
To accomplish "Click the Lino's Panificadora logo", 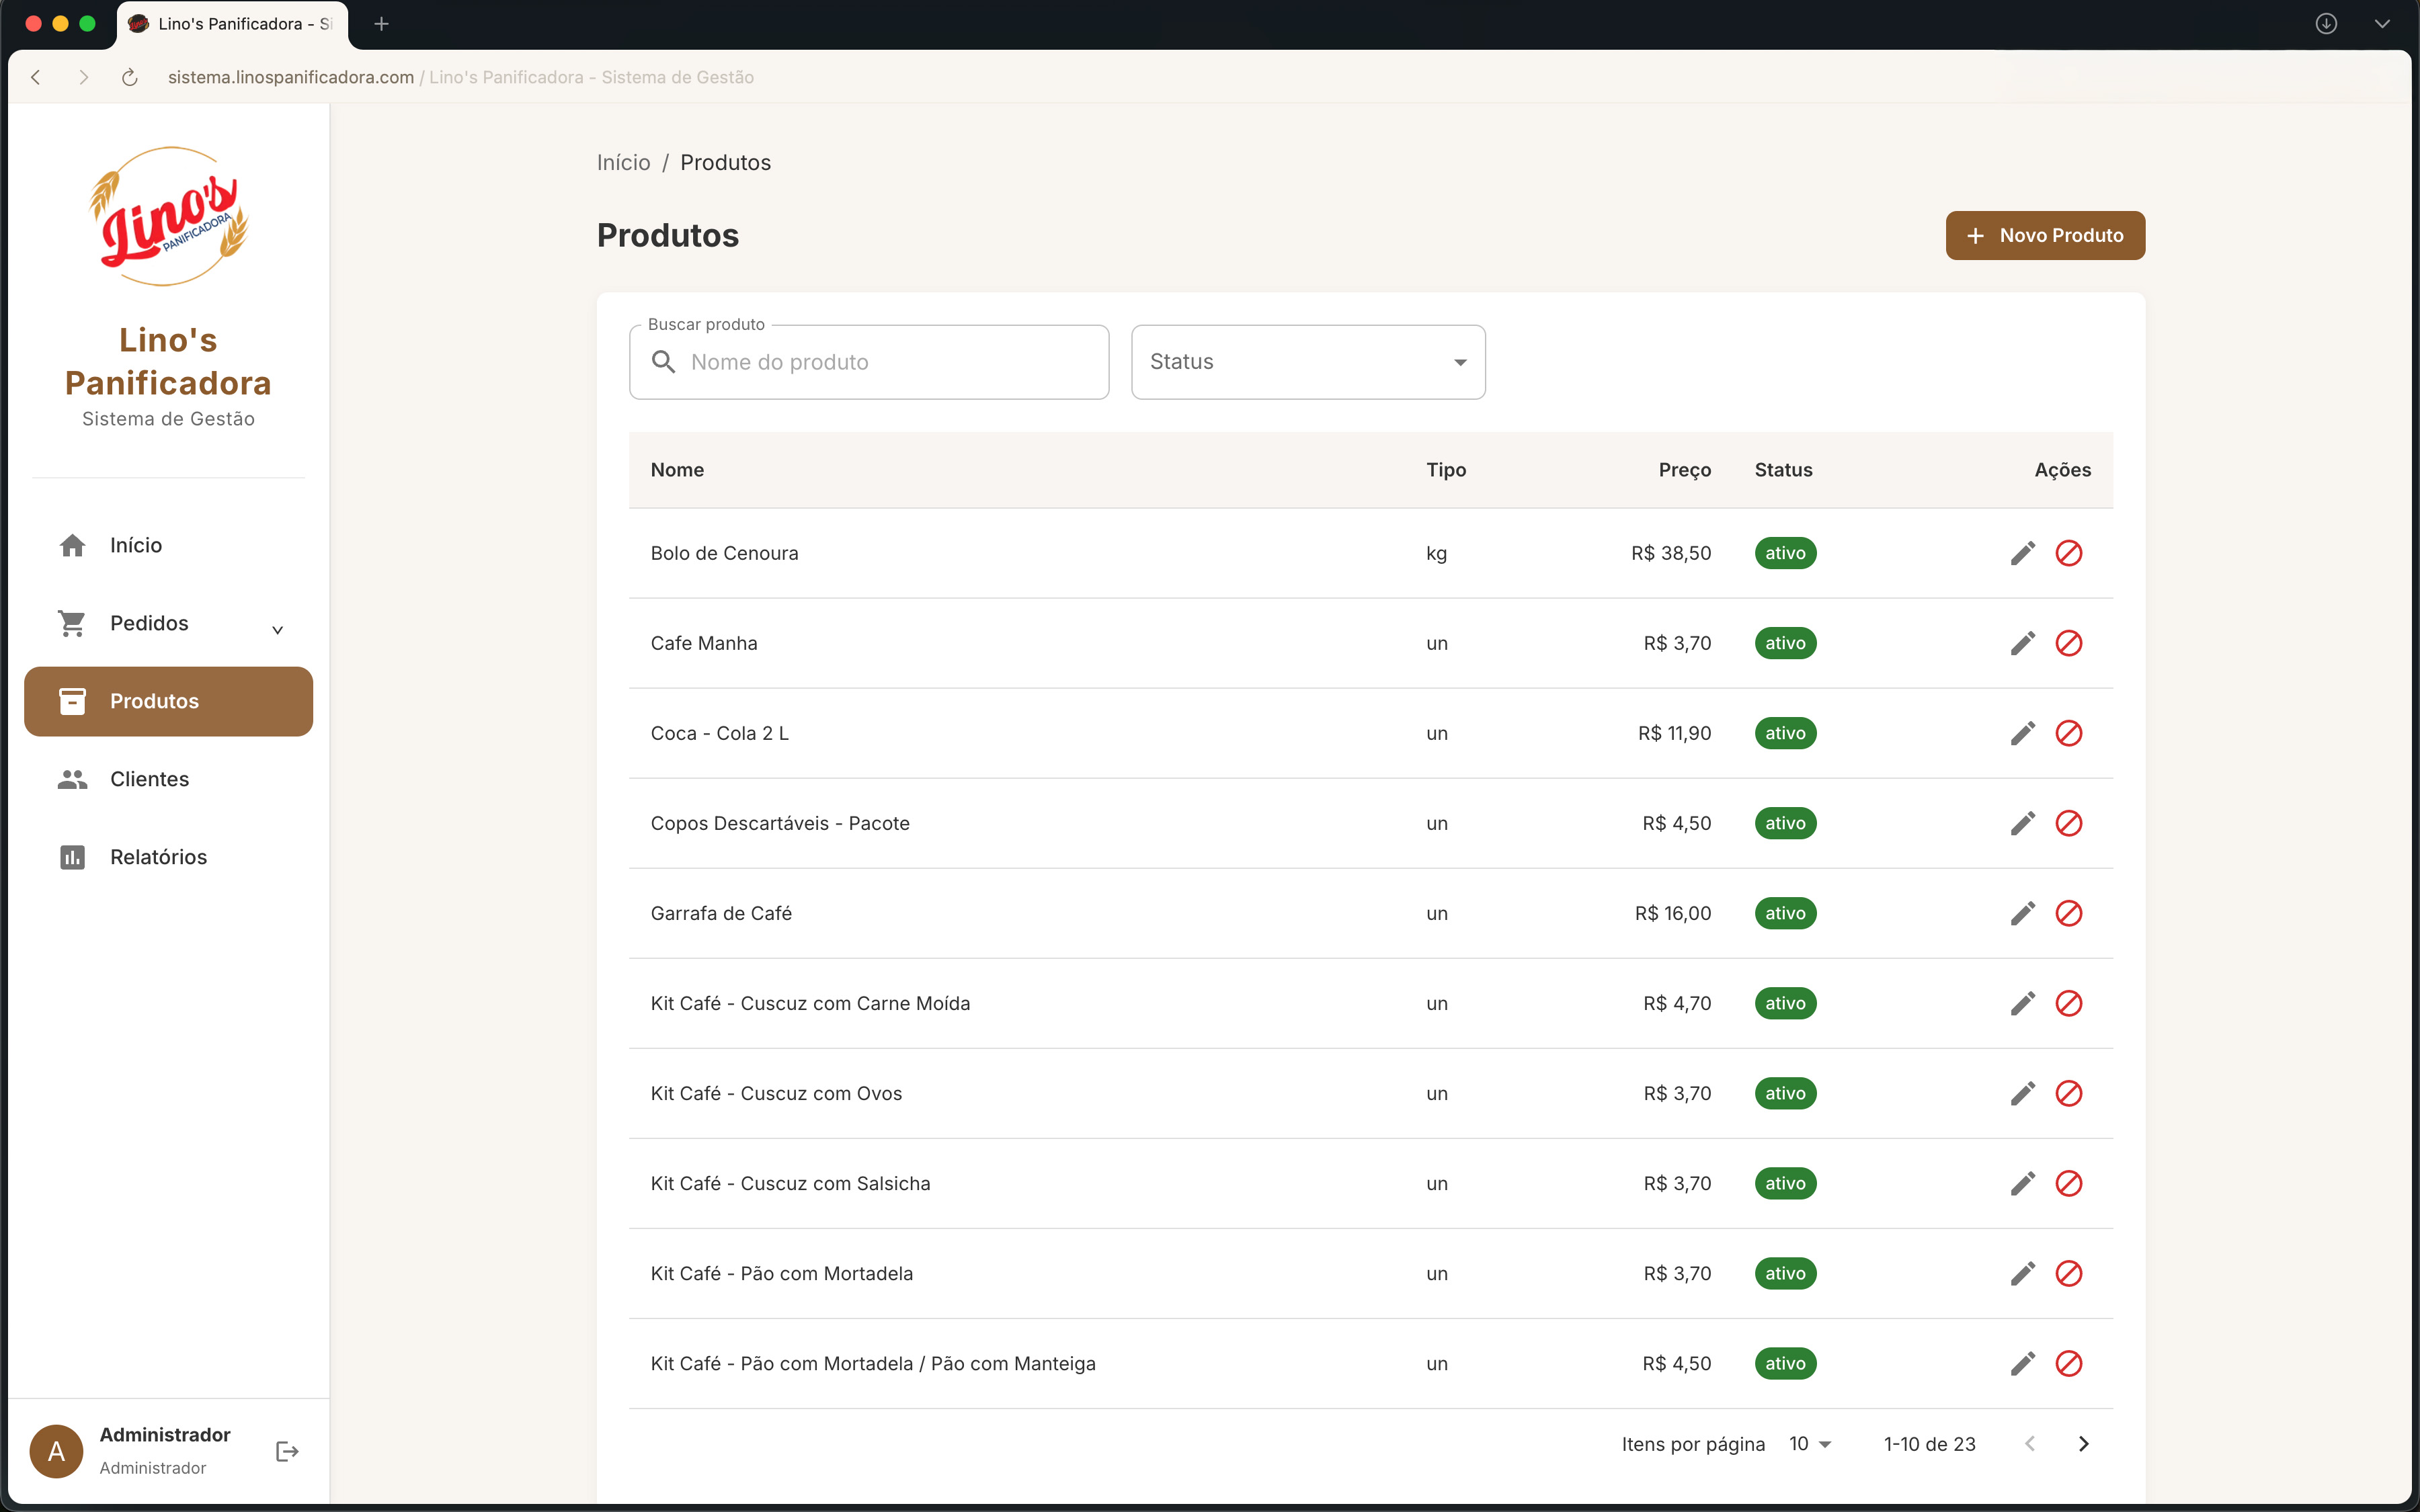I will tap(169, 216).
